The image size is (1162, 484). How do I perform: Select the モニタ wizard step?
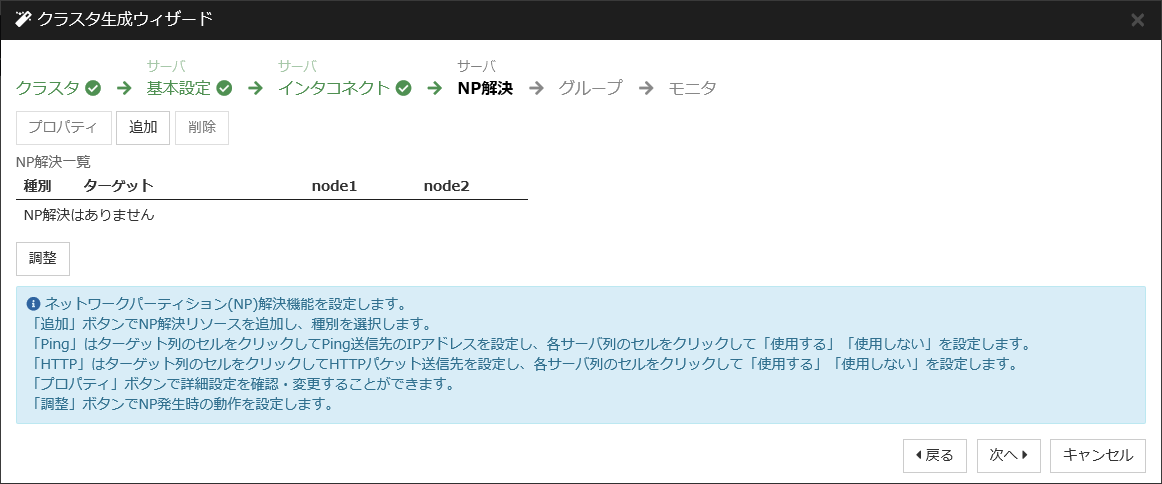(x=692, y=88)
